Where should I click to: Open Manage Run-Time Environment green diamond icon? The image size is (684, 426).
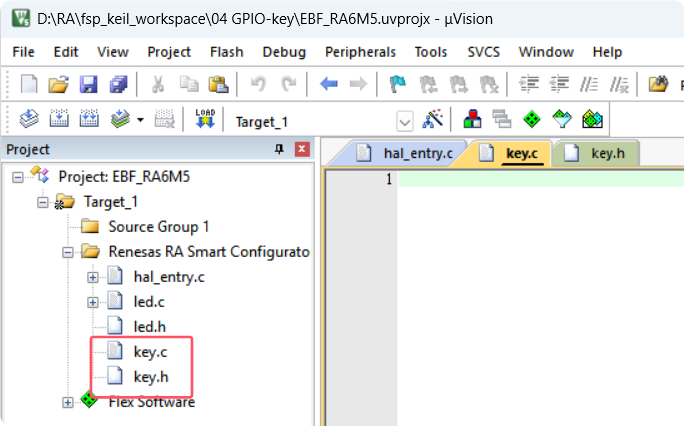click(x=532, y=119)
